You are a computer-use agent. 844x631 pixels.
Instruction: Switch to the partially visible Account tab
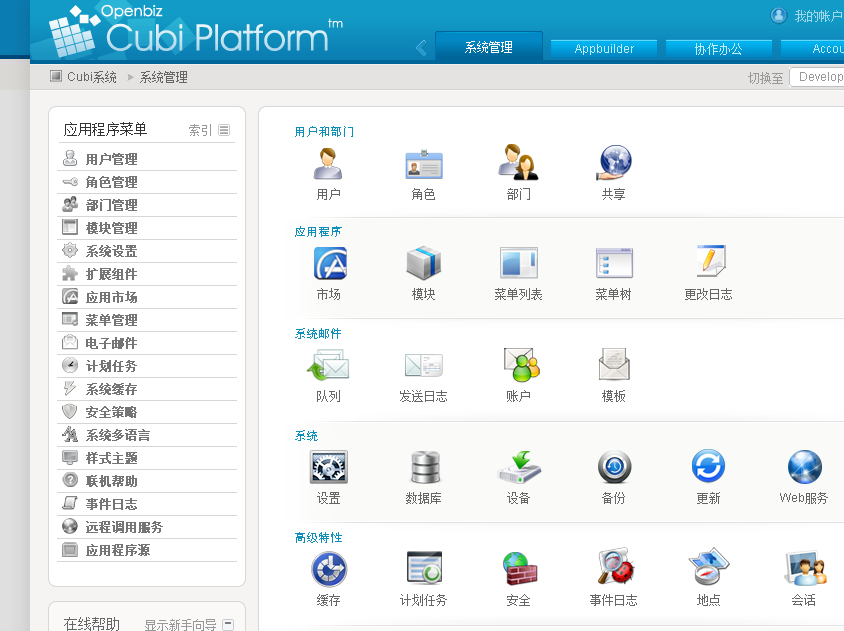point(812,49)
